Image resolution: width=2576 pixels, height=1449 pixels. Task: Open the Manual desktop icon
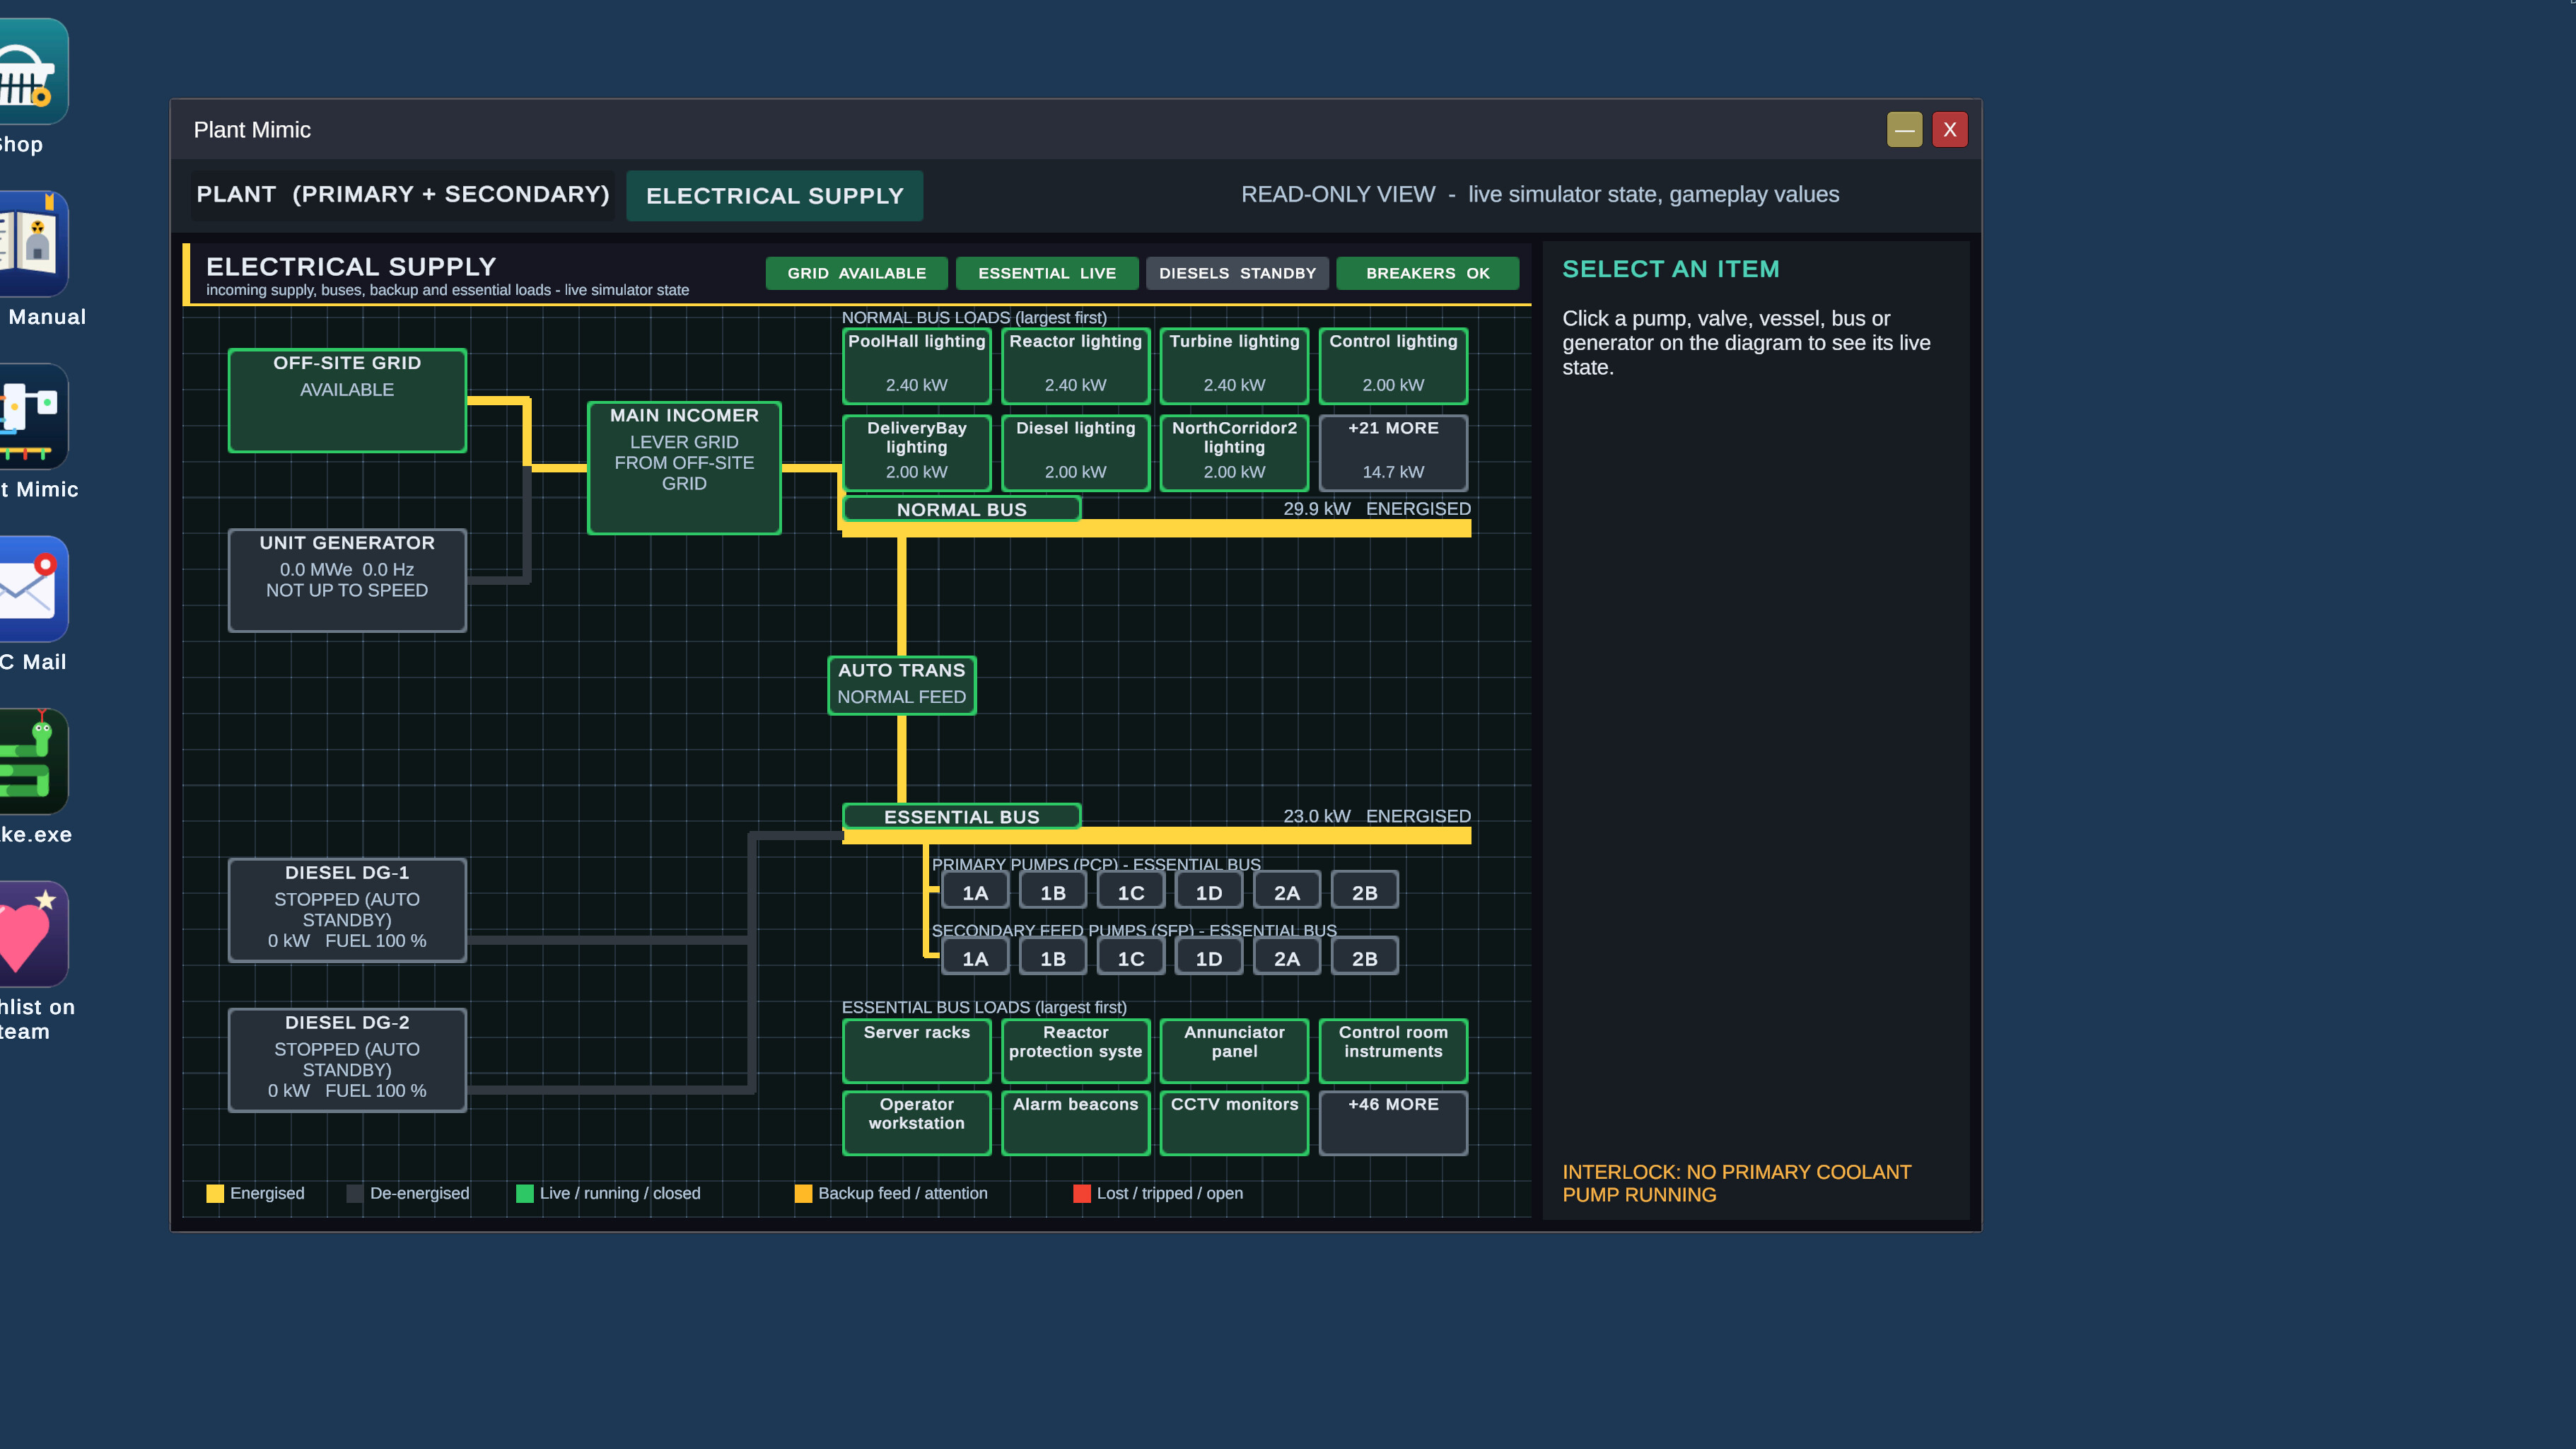(x=33, y=244)
